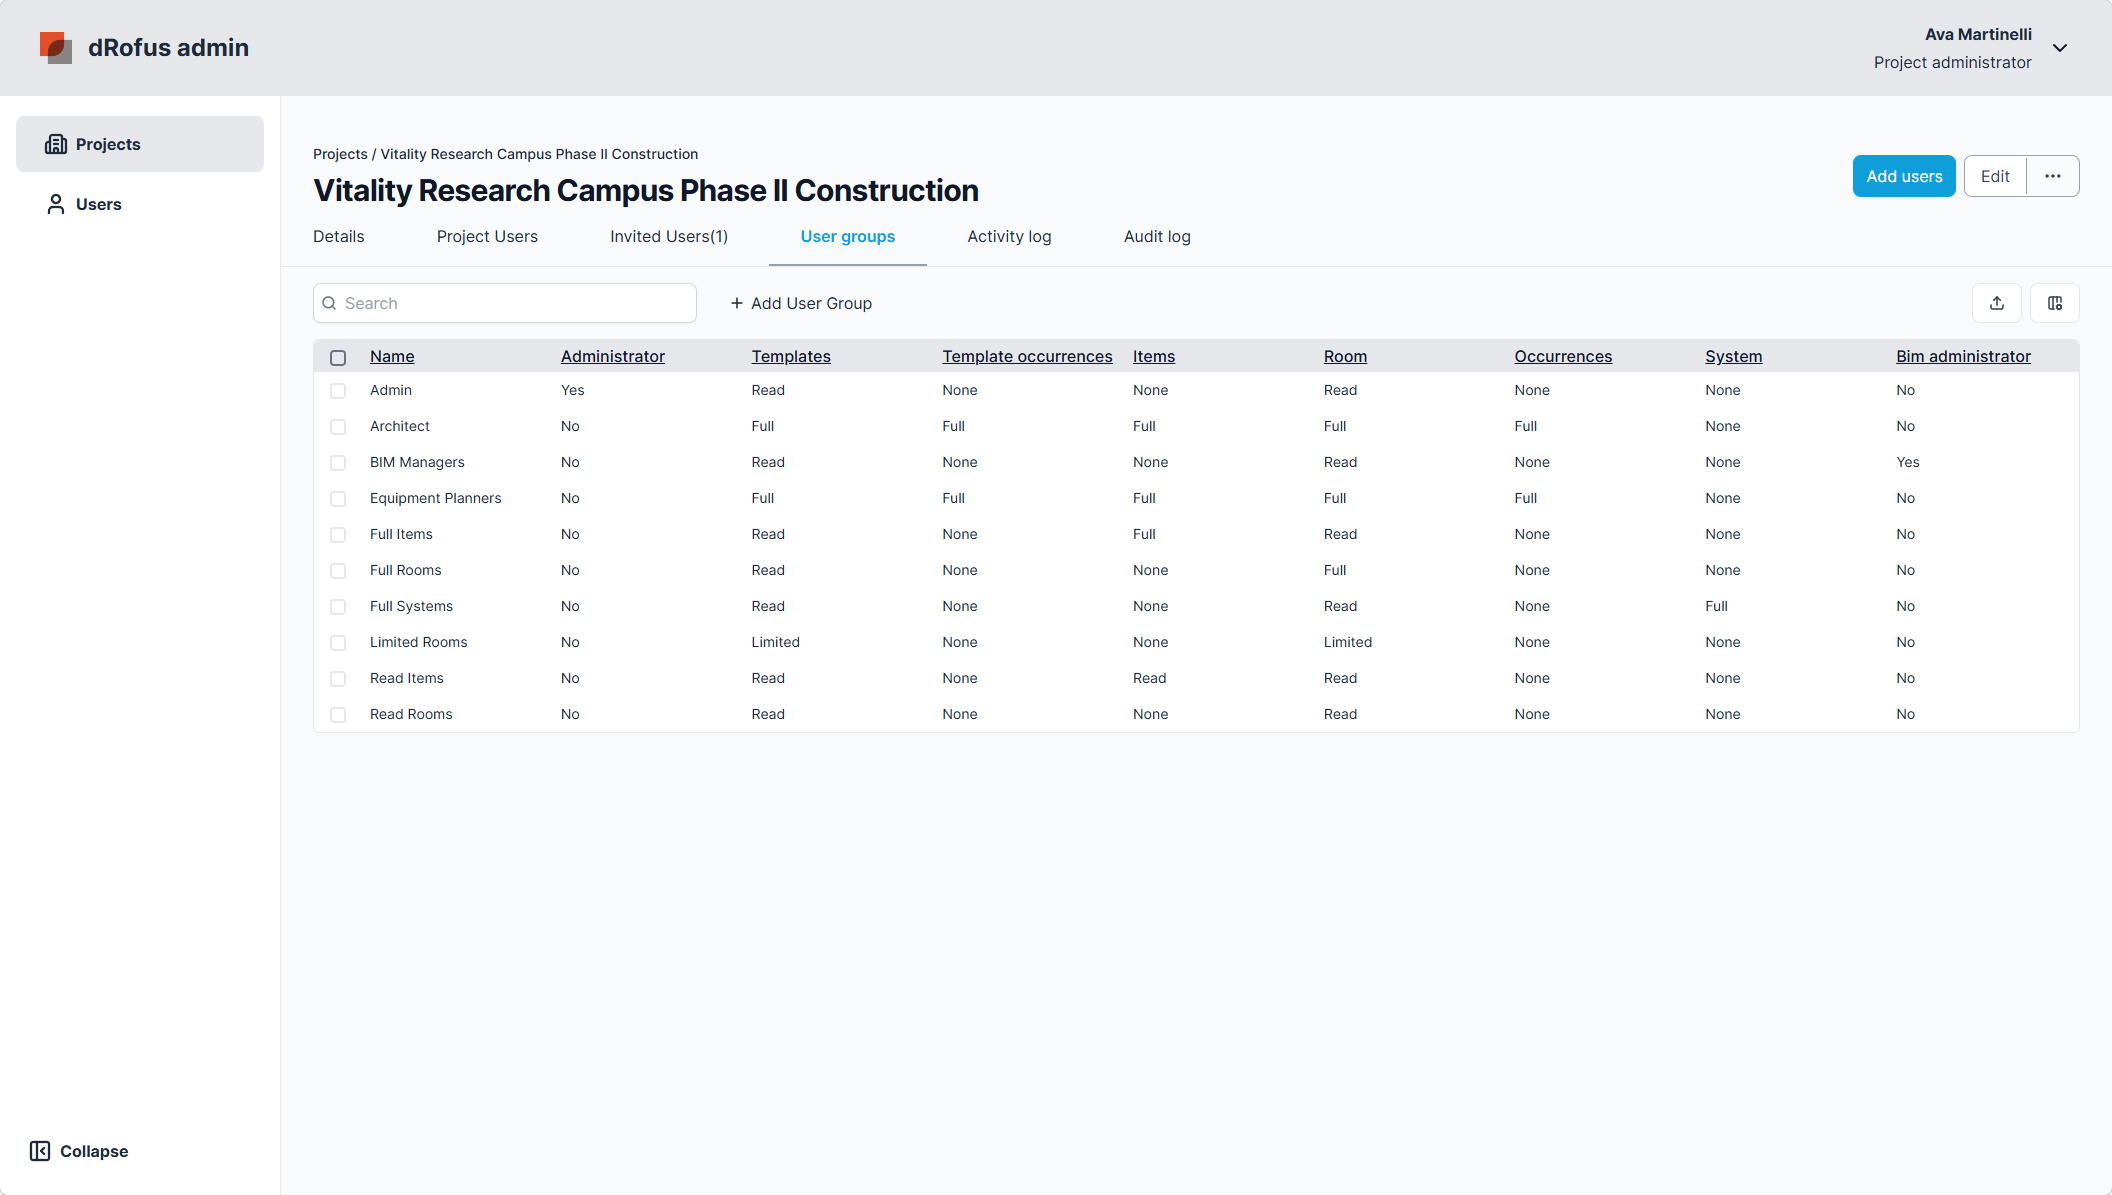Sort table by Room column header
The height and width of the screenshot is (1195, 2112).
point(1345,356)
